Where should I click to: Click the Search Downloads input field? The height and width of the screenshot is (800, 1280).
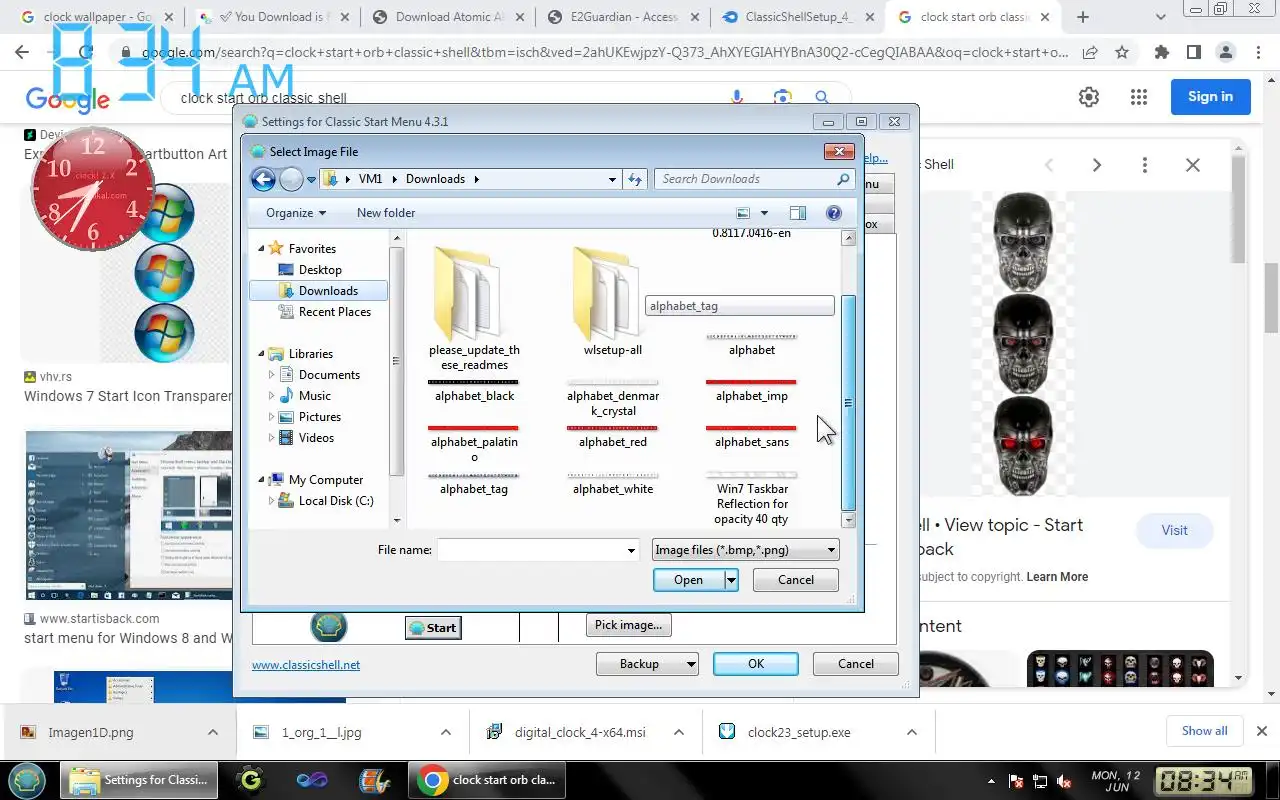click(x=745, y=179)
